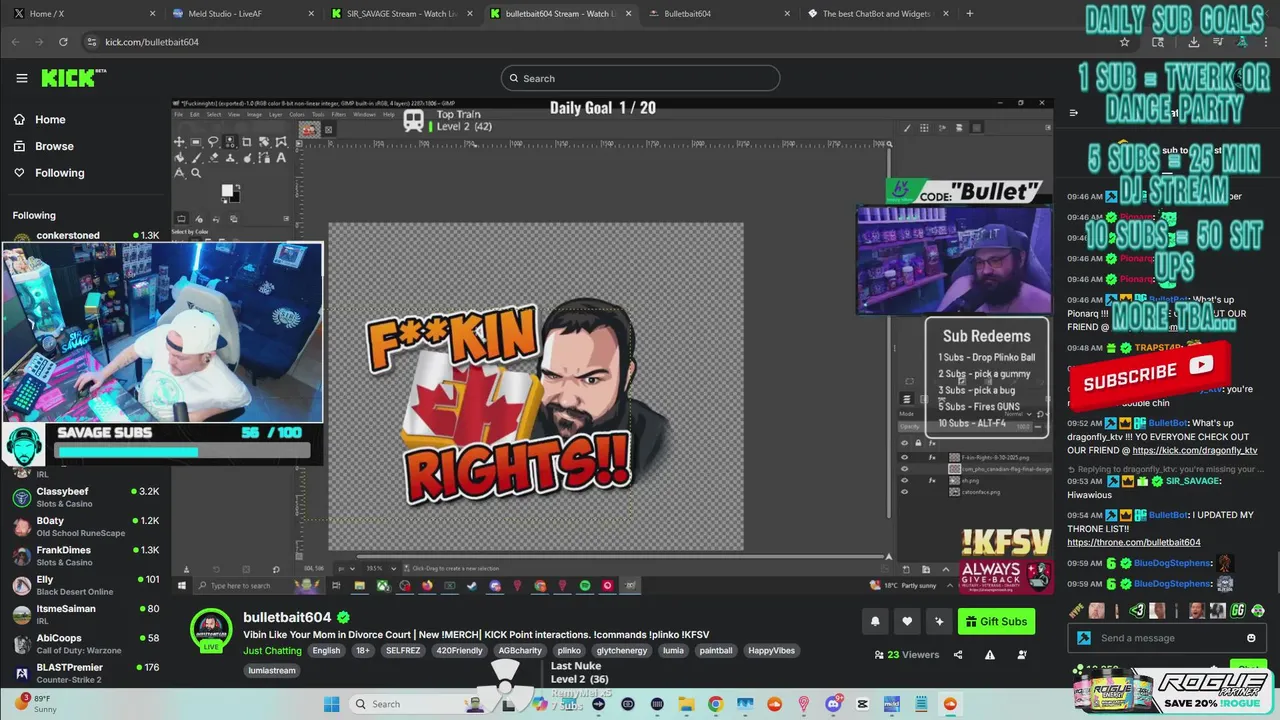Open Chrome downloads icon
Screen dimensions: 1280x720
tap(1194, 42)
